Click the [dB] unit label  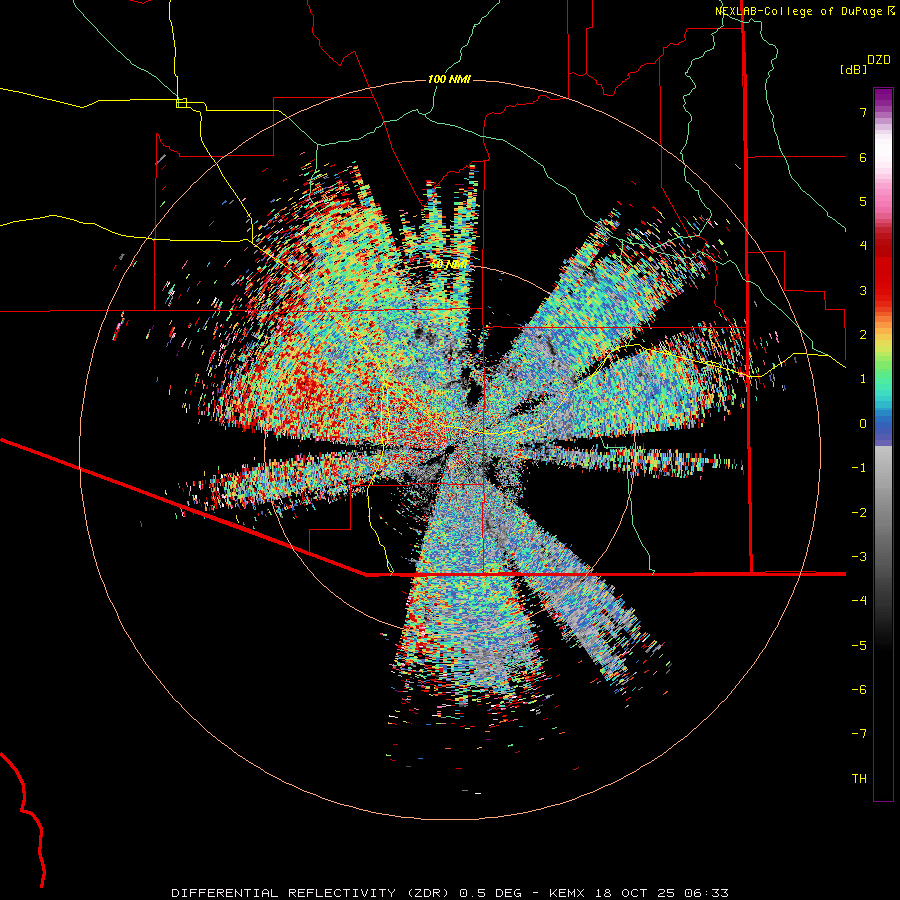click(854, 69)
